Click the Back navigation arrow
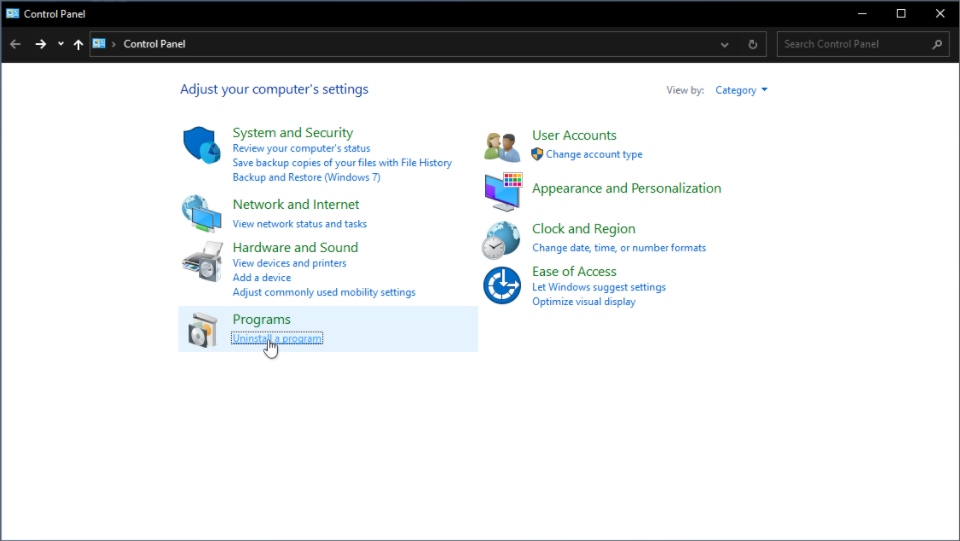The height and width of the screenshot is (541, 960). tap(15, 44)
